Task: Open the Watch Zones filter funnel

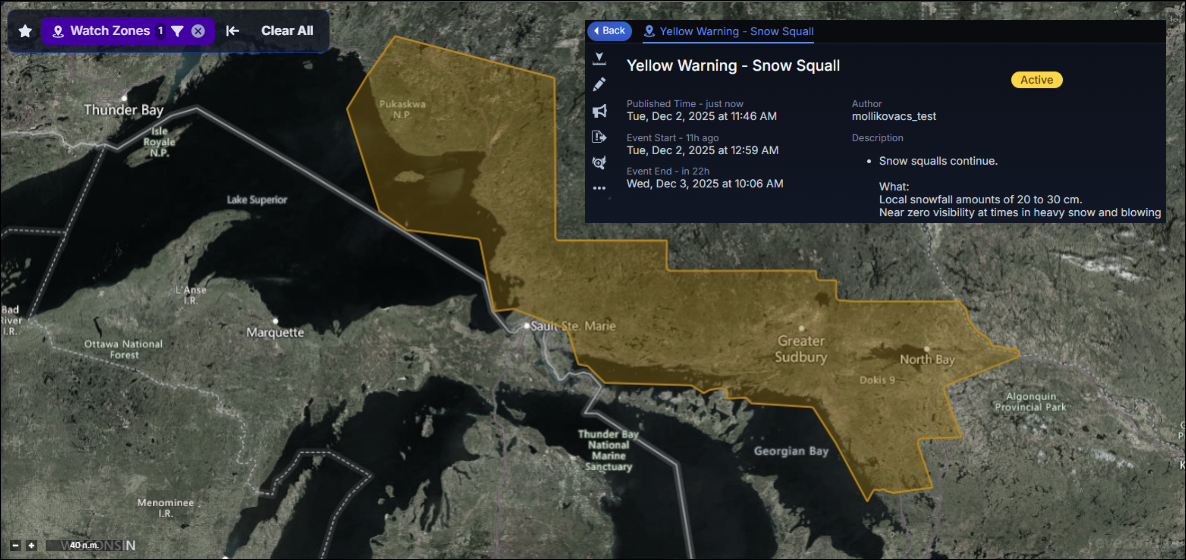Action: pyautogui.click(x=177, y=31)
